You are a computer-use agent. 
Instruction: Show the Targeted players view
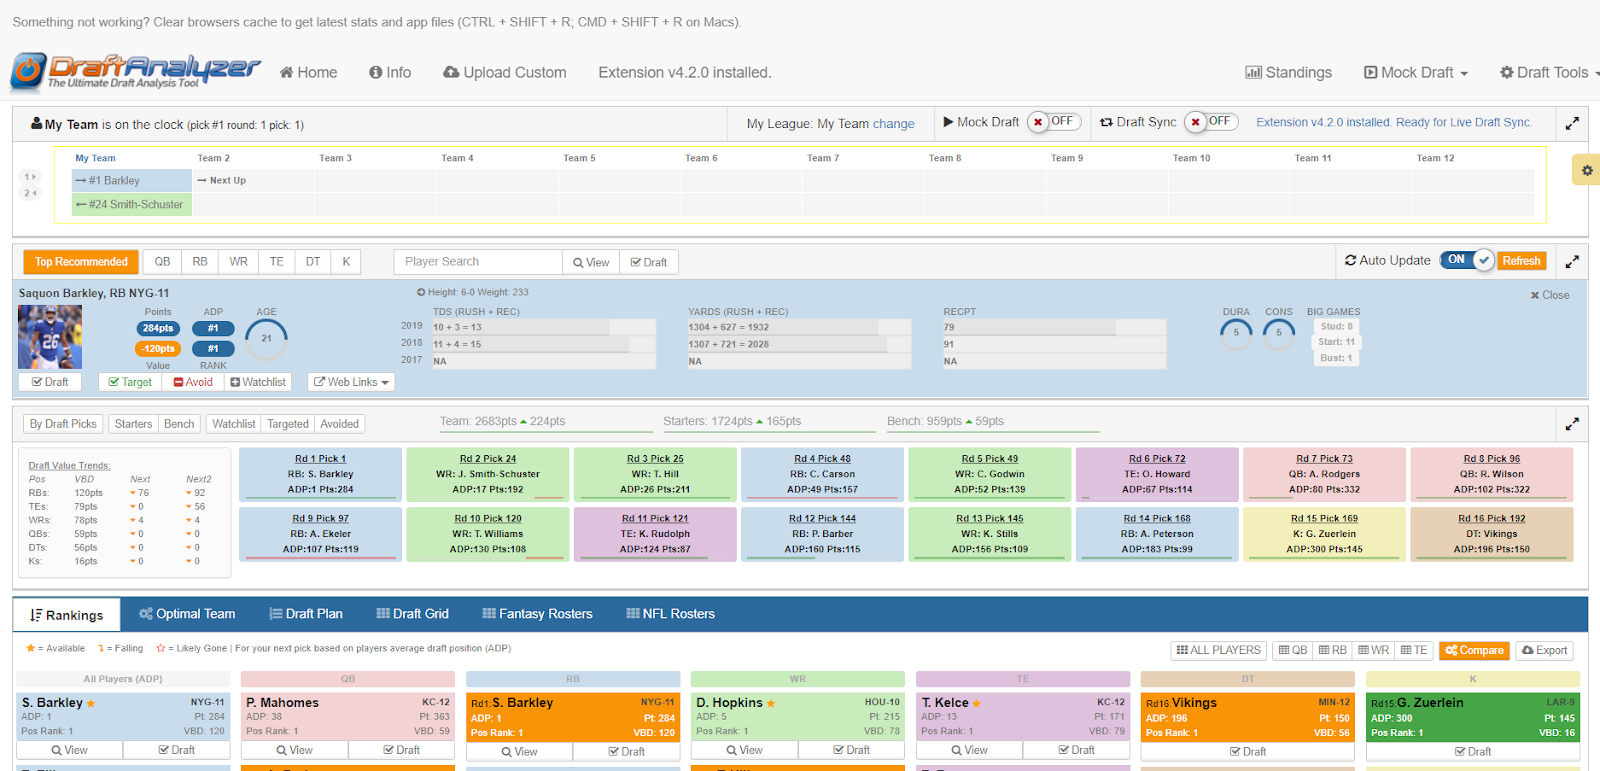click(288, 424)
